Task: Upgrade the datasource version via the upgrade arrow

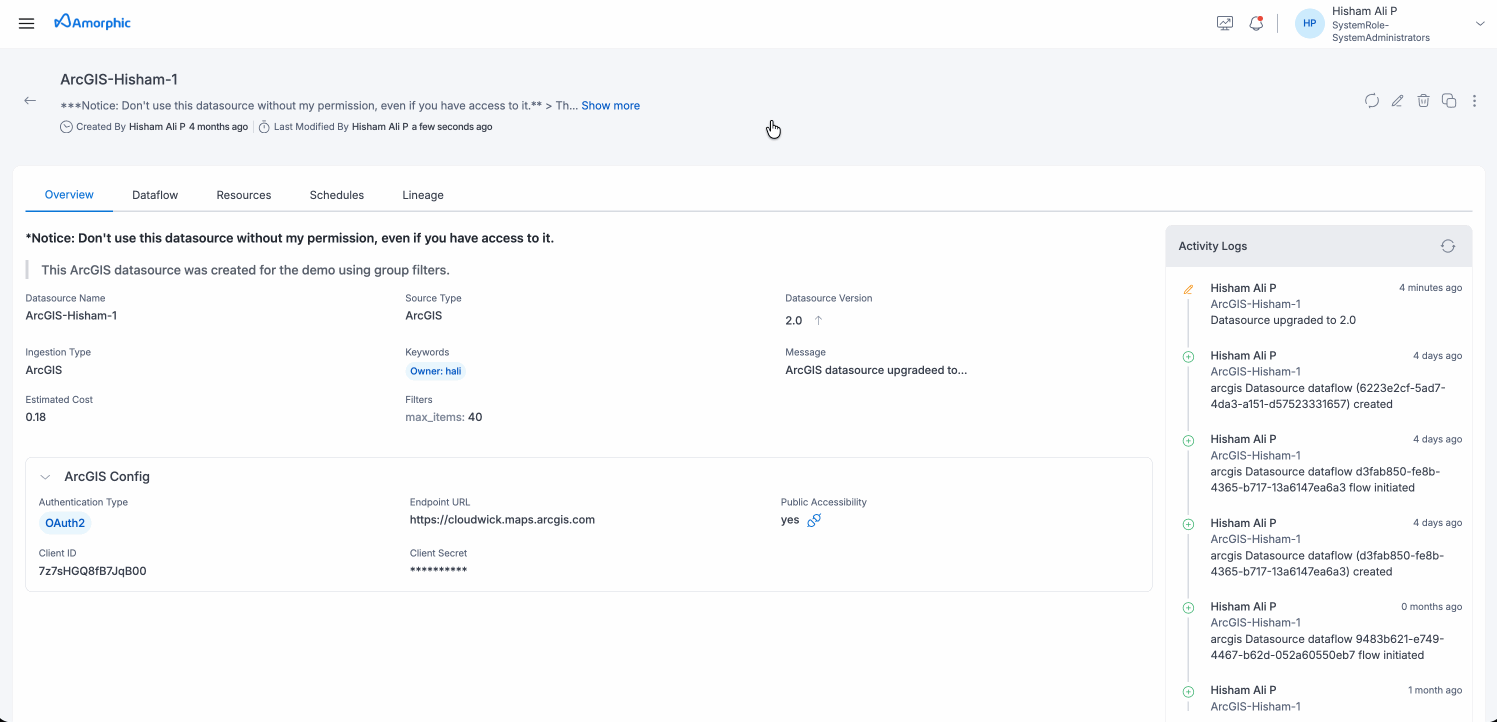Action: point(817,319)
